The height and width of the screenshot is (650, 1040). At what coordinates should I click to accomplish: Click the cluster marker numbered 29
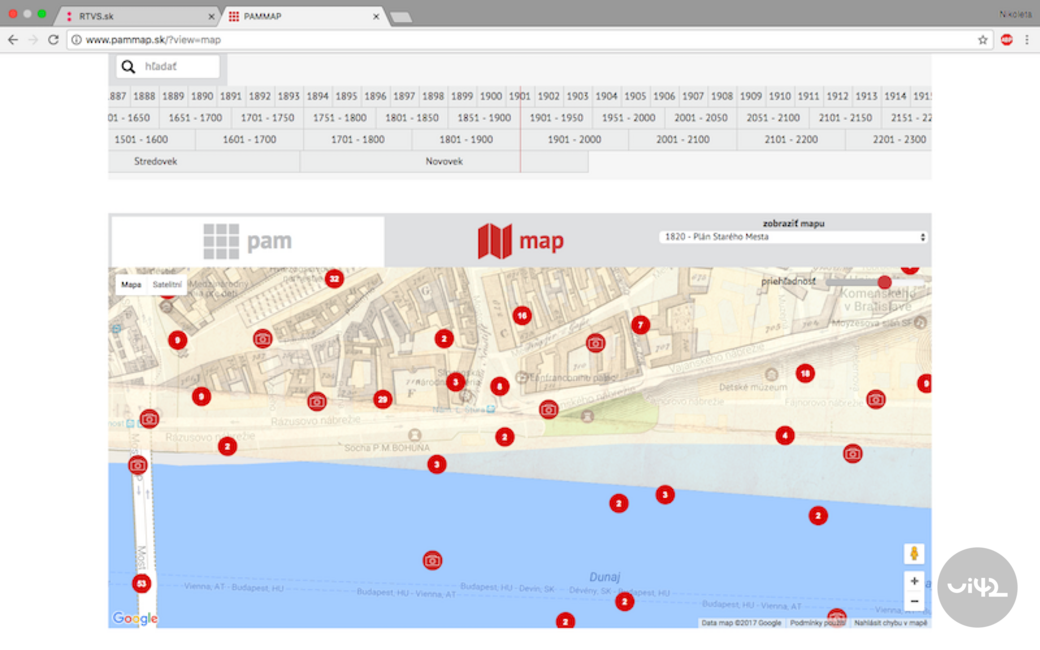point(382,400)
